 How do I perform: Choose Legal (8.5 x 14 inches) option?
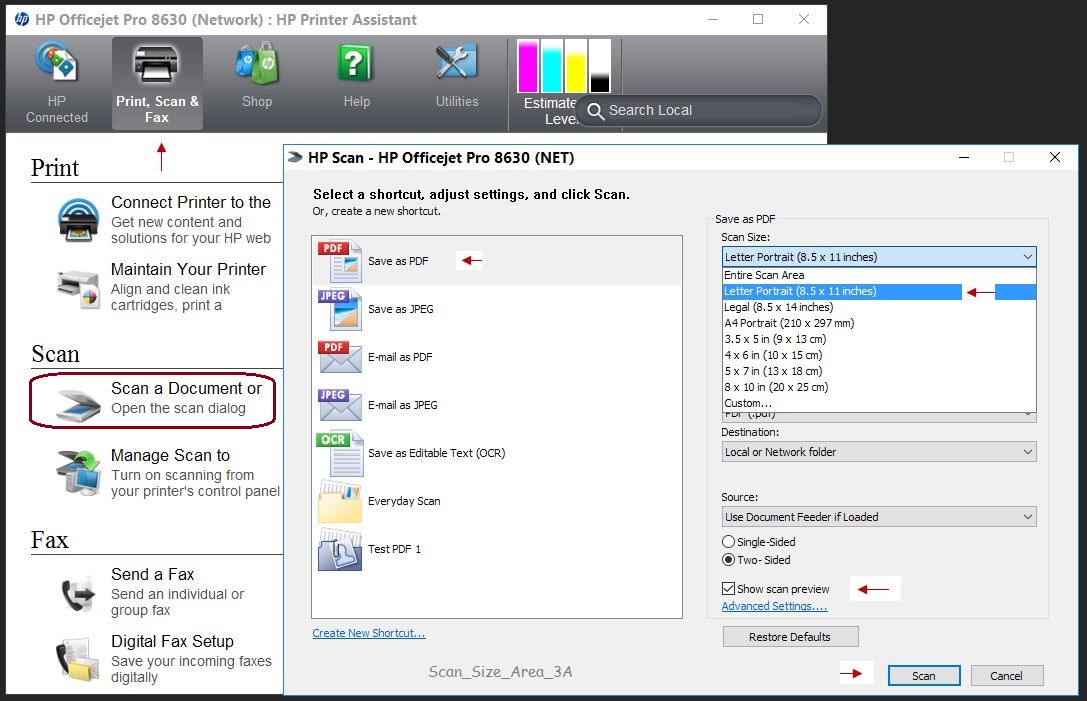[x=879, y=307]
